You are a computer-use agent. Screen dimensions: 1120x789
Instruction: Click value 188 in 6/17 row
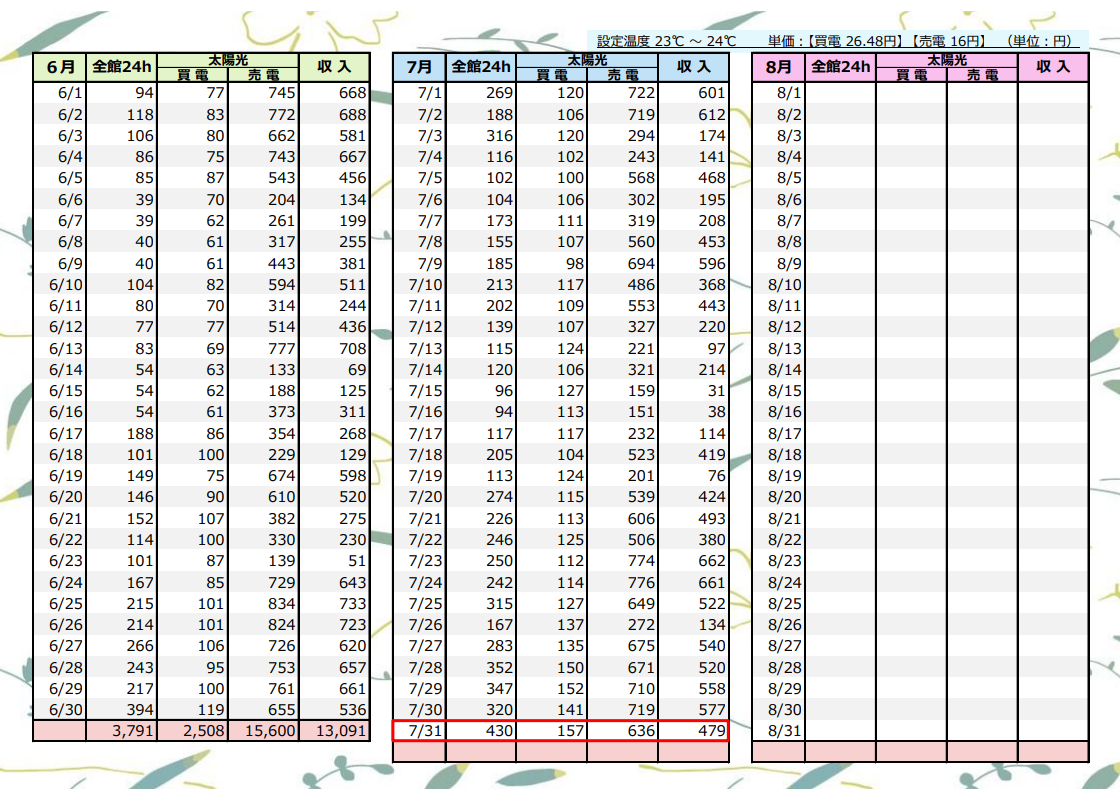pyautogui.click(x=121, y=433)
